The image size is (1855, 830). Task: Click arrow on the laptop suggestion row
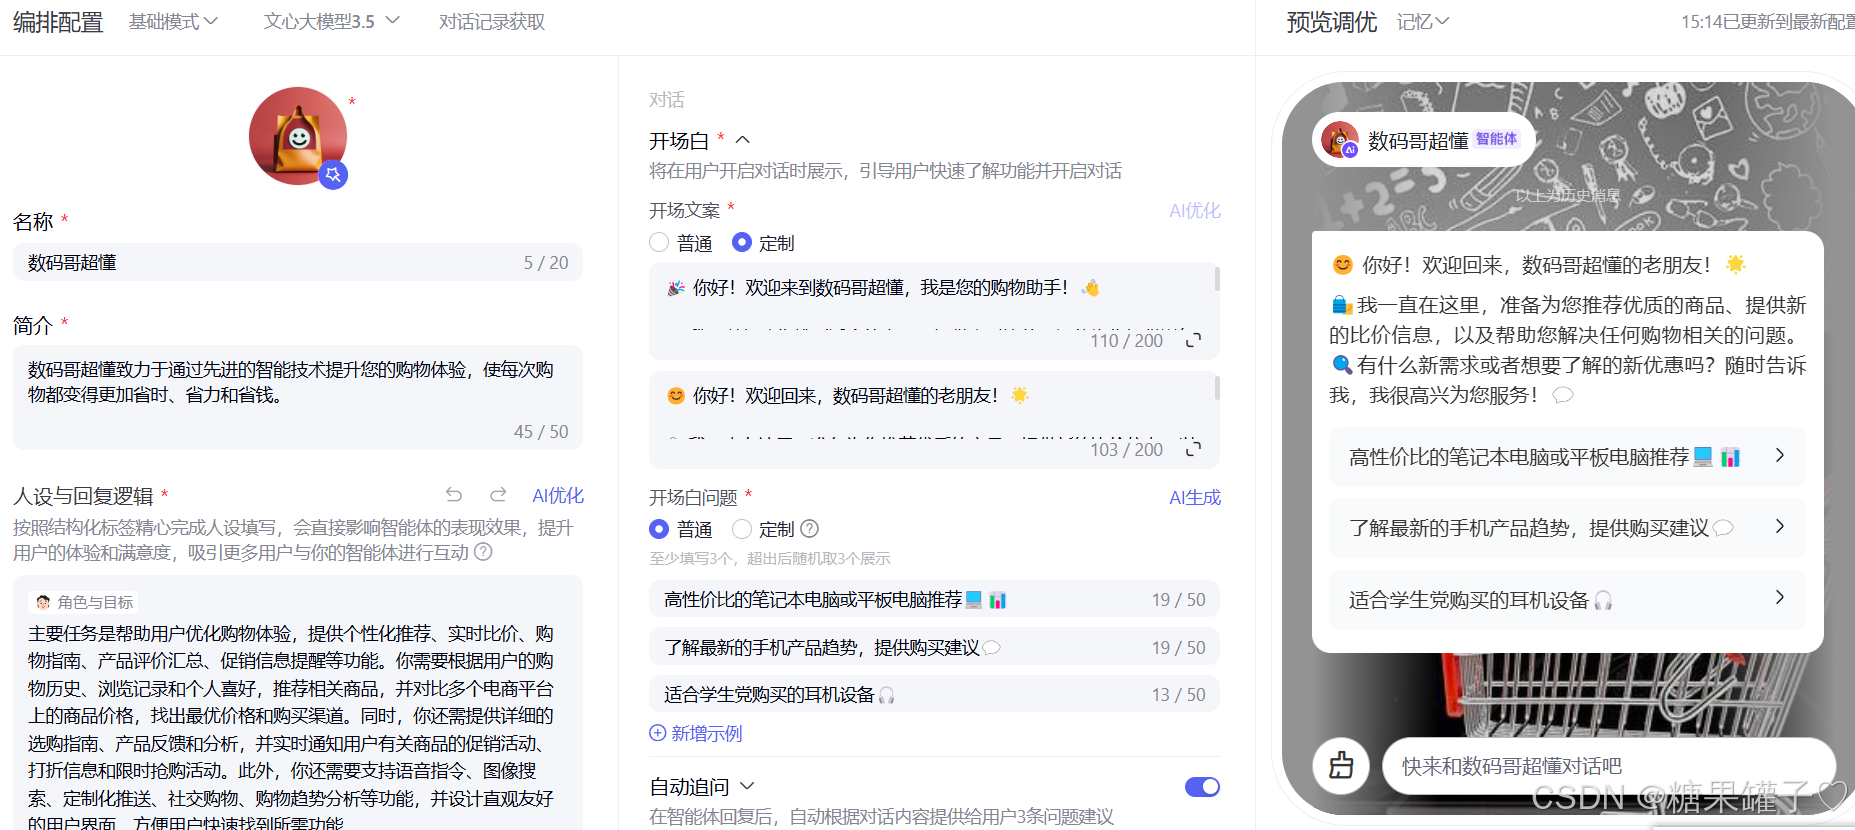point(1779,455)
